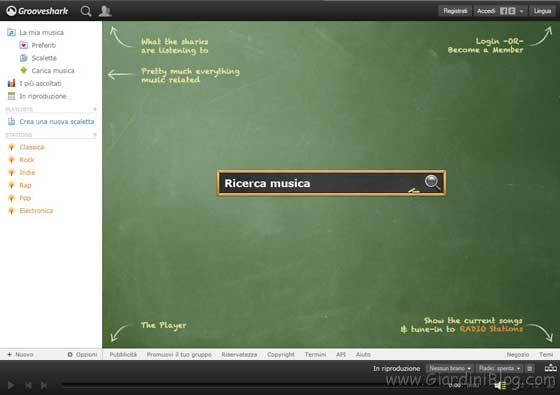Open search via top bar magnifier icon
Viewport: 560px width, 395px height.
tap(86, 11)
